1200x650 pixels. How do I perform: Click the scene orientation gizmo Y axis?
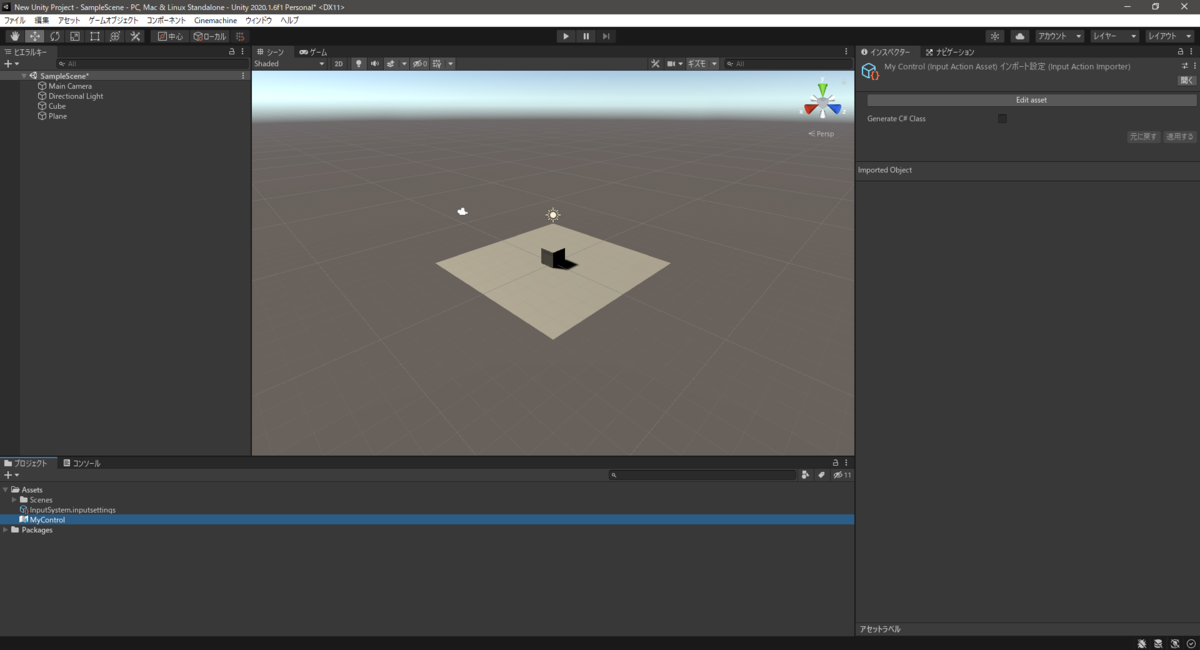pos(822,90)
